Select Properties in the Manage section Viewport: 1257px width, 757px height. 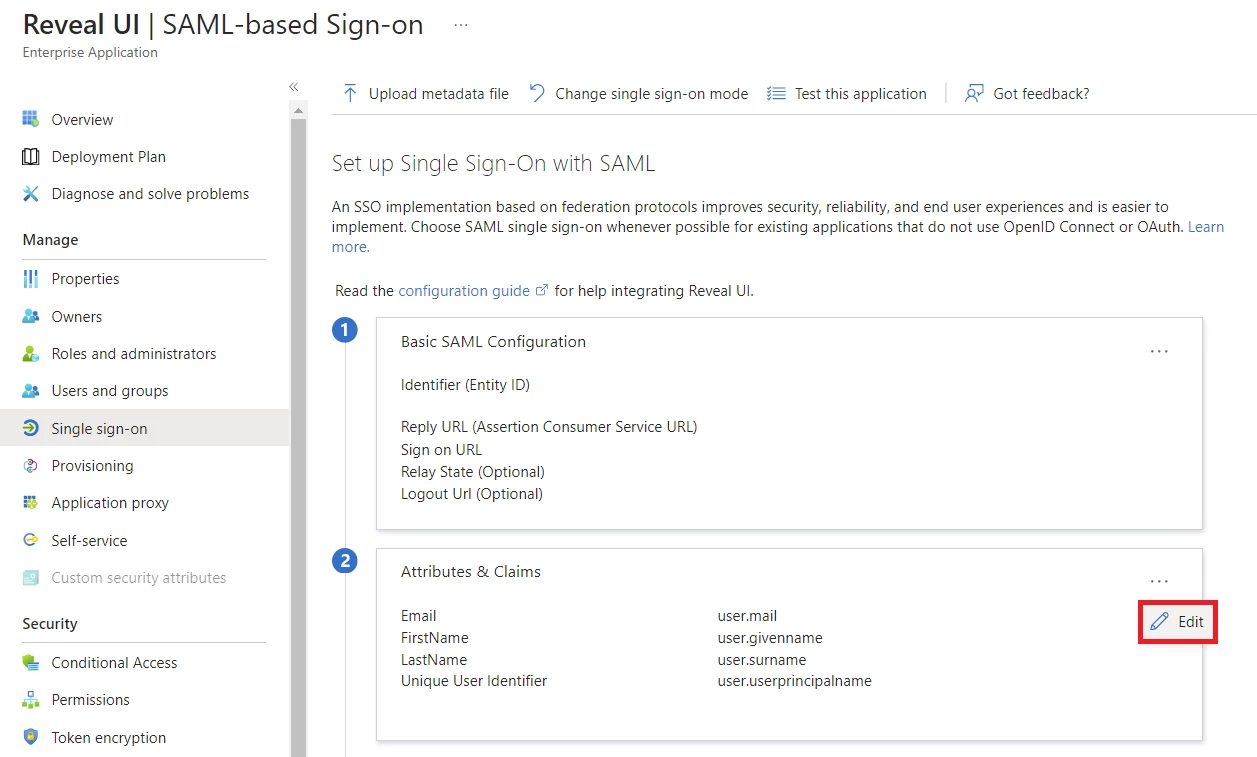[x=144, y=279]
